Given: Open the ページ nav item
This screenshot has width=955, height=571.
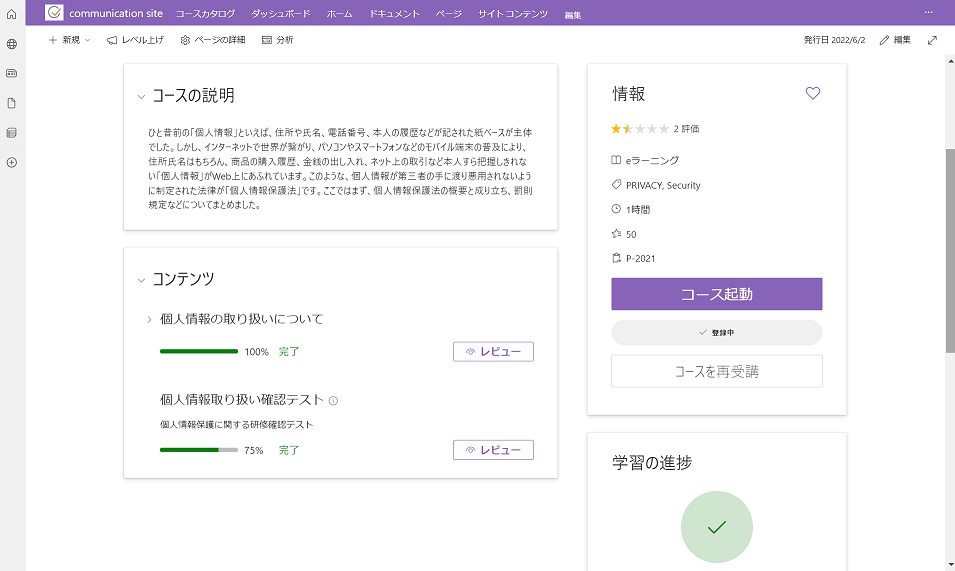Looking at the screenshot, I should (448, 13).
